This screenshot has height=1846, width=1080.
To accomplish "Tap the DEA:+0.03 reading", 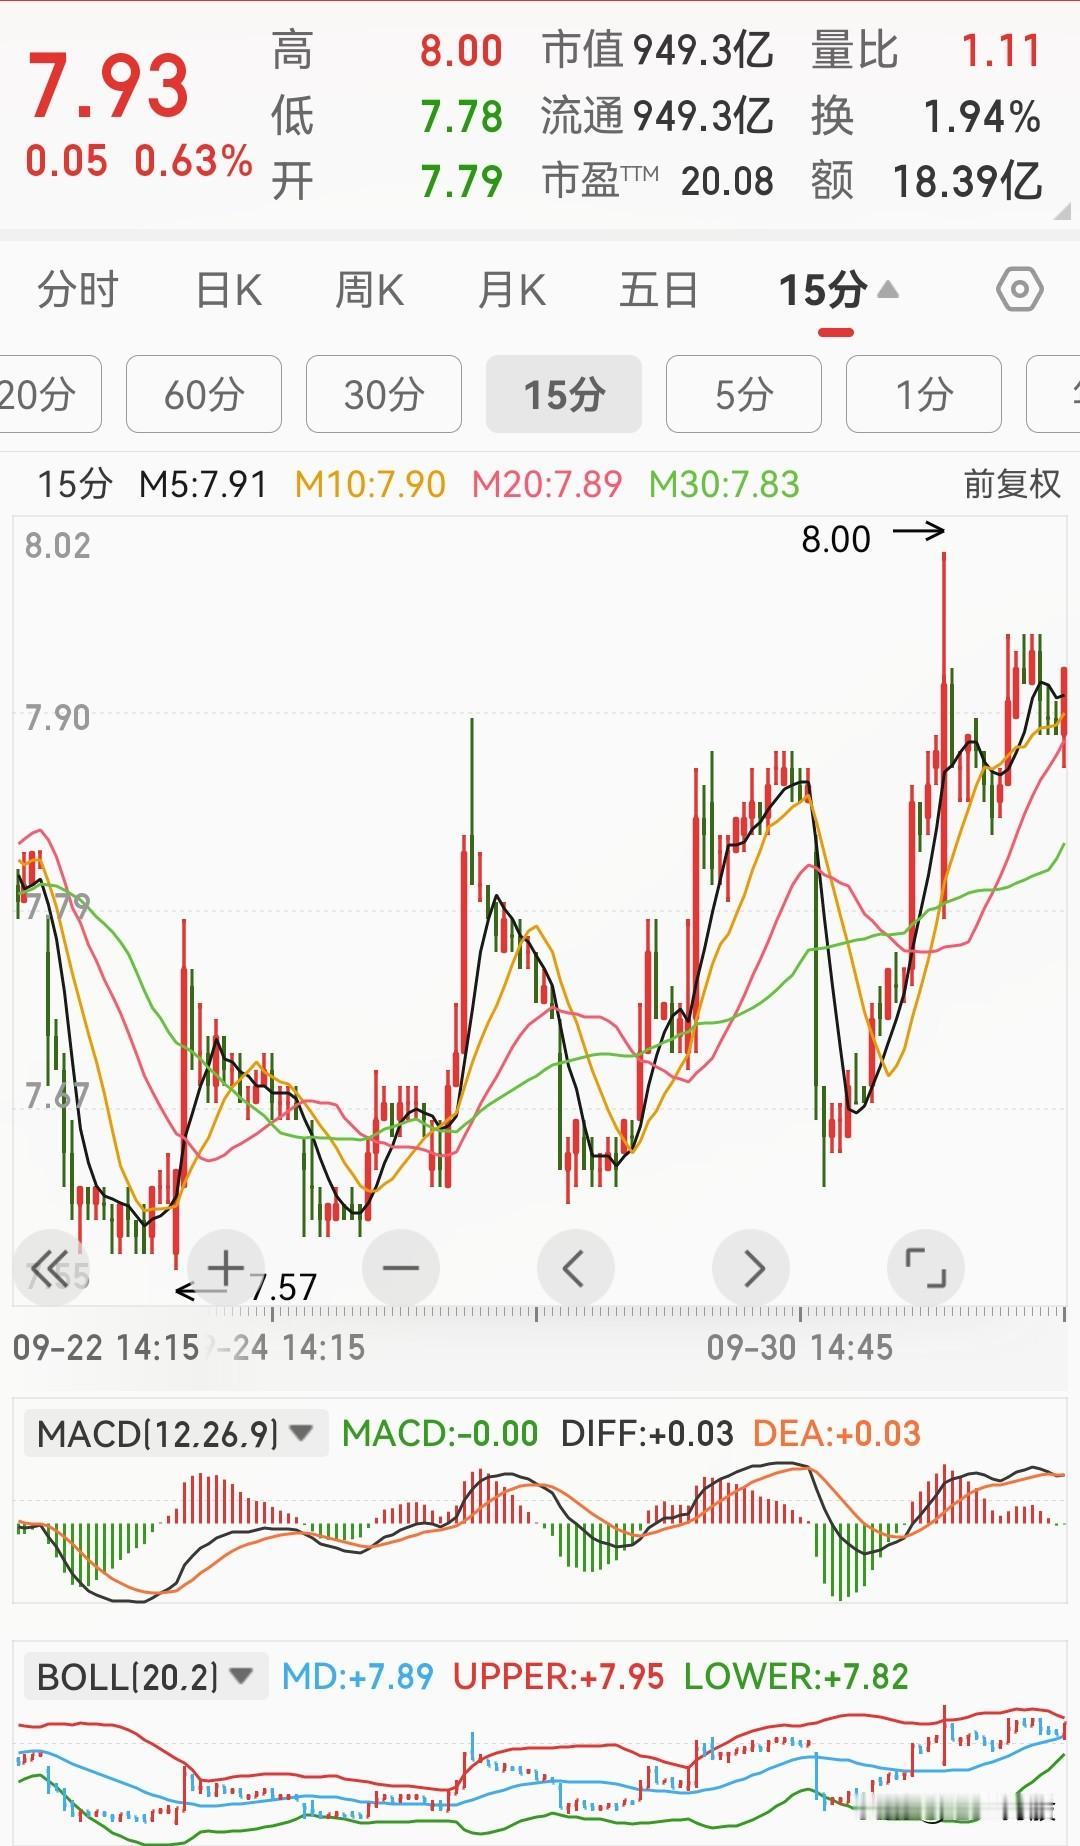I will coord(836,1433).
